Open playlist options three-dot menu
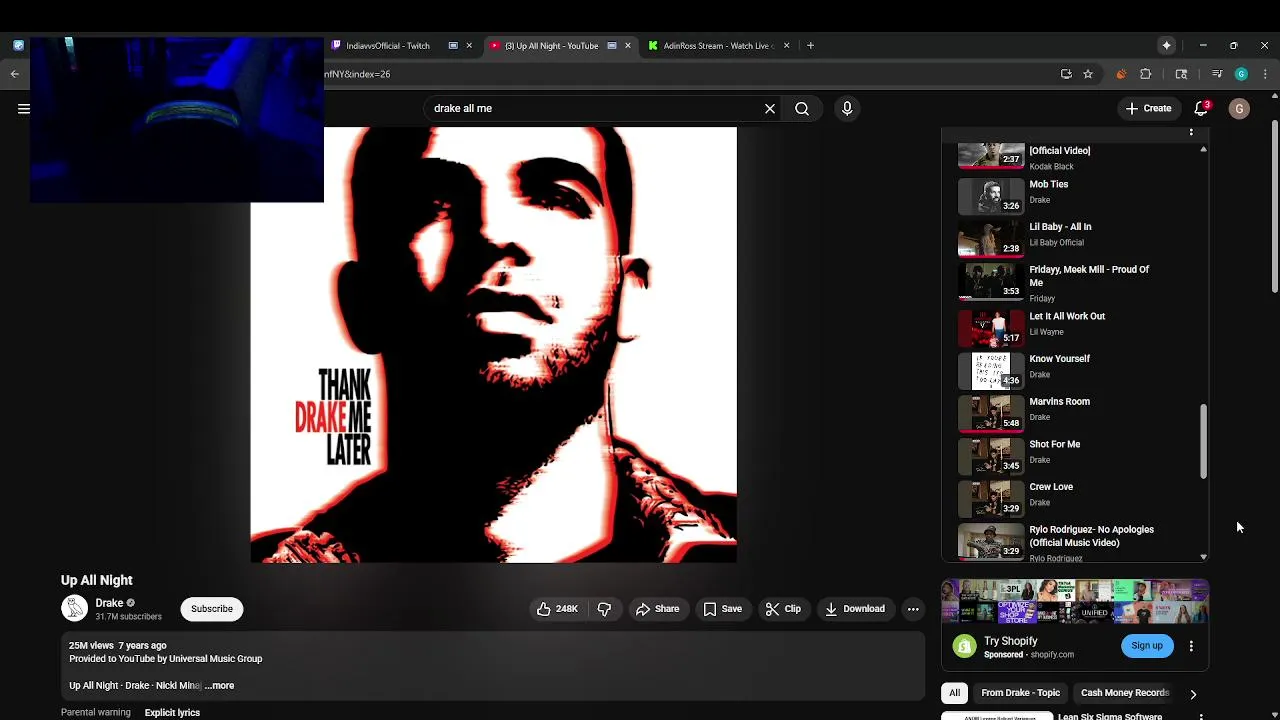Image resolution: width=1280 pixels, height=720 pixels. [1191, 133]
